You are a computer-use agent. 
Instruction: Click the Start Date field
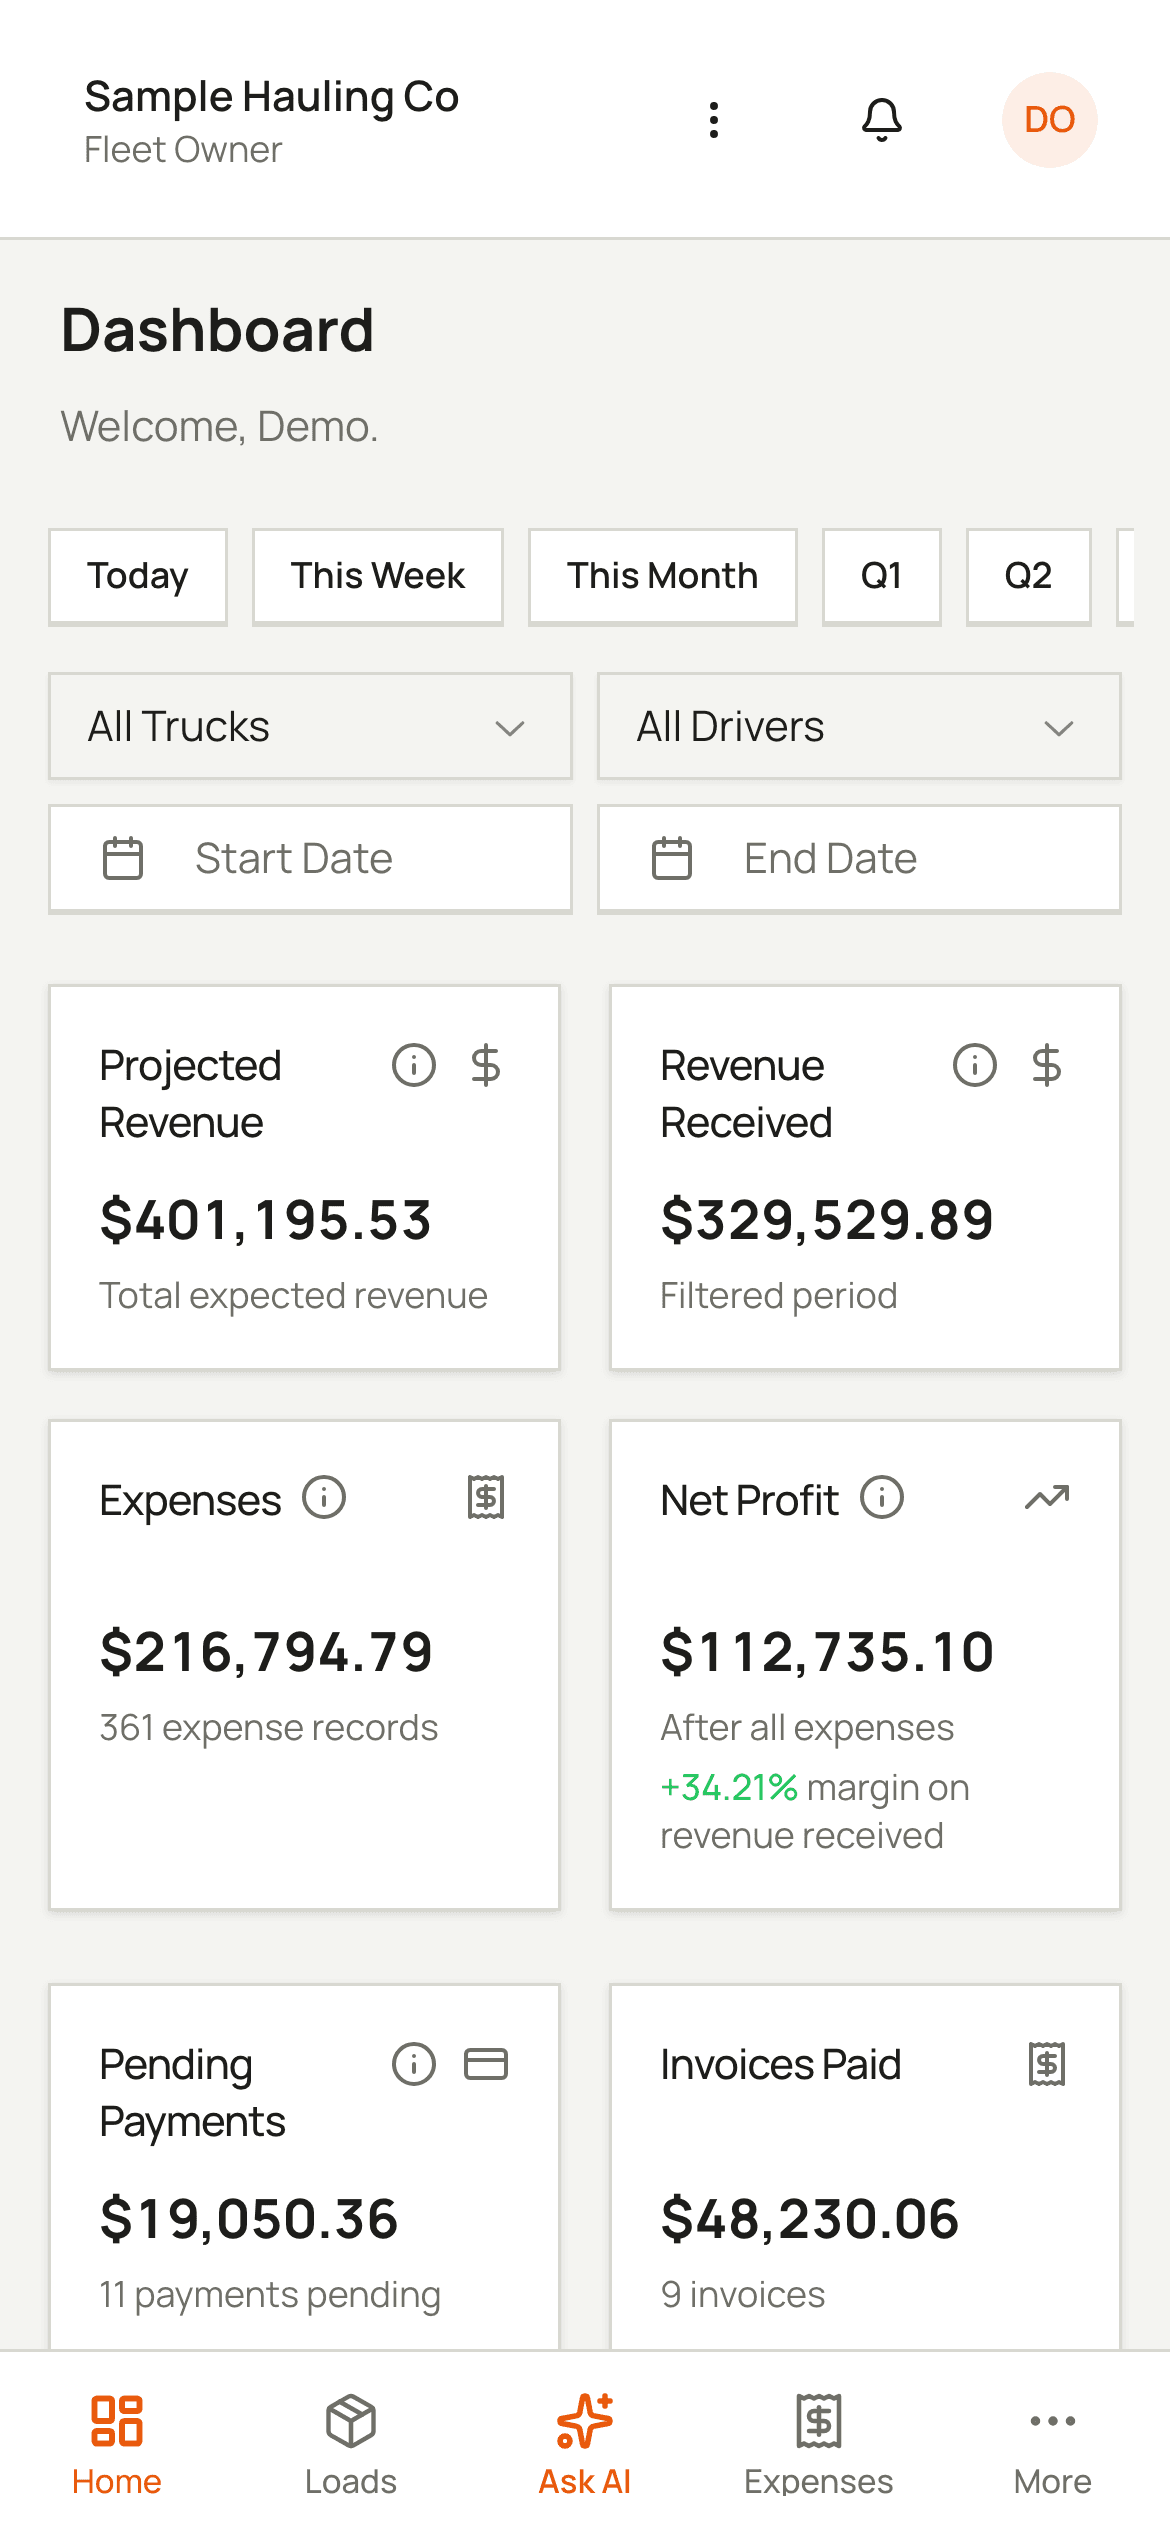tap(310, 859)
